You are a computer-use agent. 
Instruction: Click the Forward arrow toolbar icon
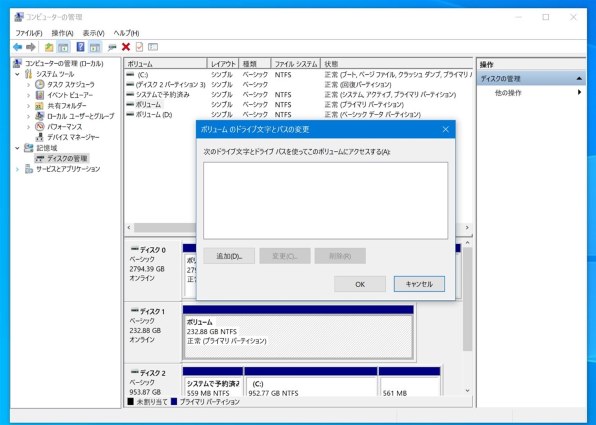click(x=31, y=47)
